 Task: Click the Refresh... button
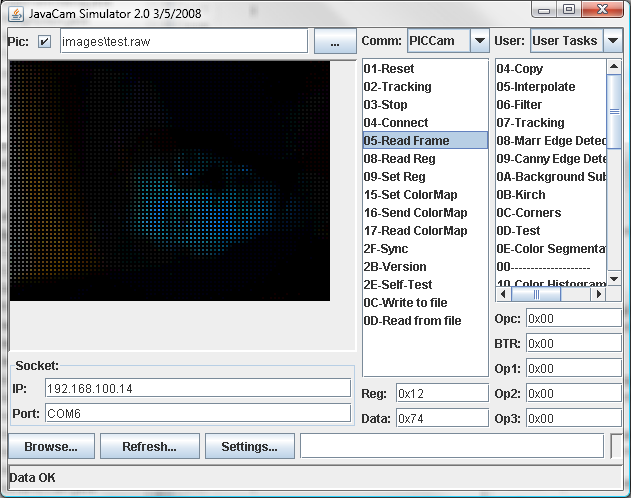(149, 446)
